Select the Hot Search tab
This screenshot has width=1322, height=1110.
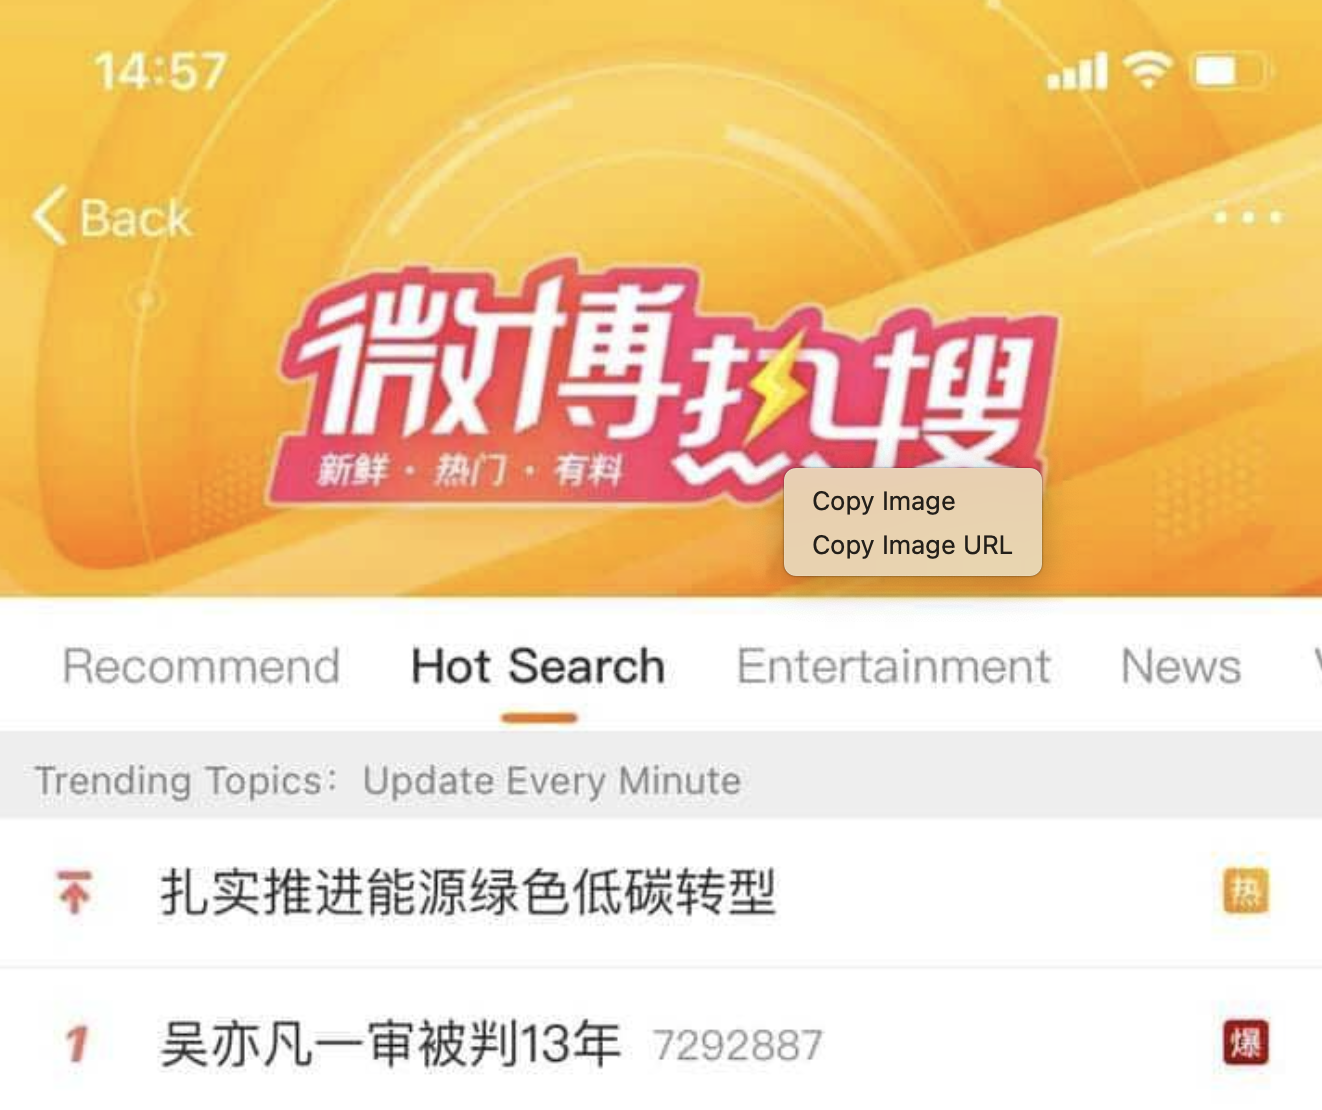pyautogui.click(x=538, y=666)
